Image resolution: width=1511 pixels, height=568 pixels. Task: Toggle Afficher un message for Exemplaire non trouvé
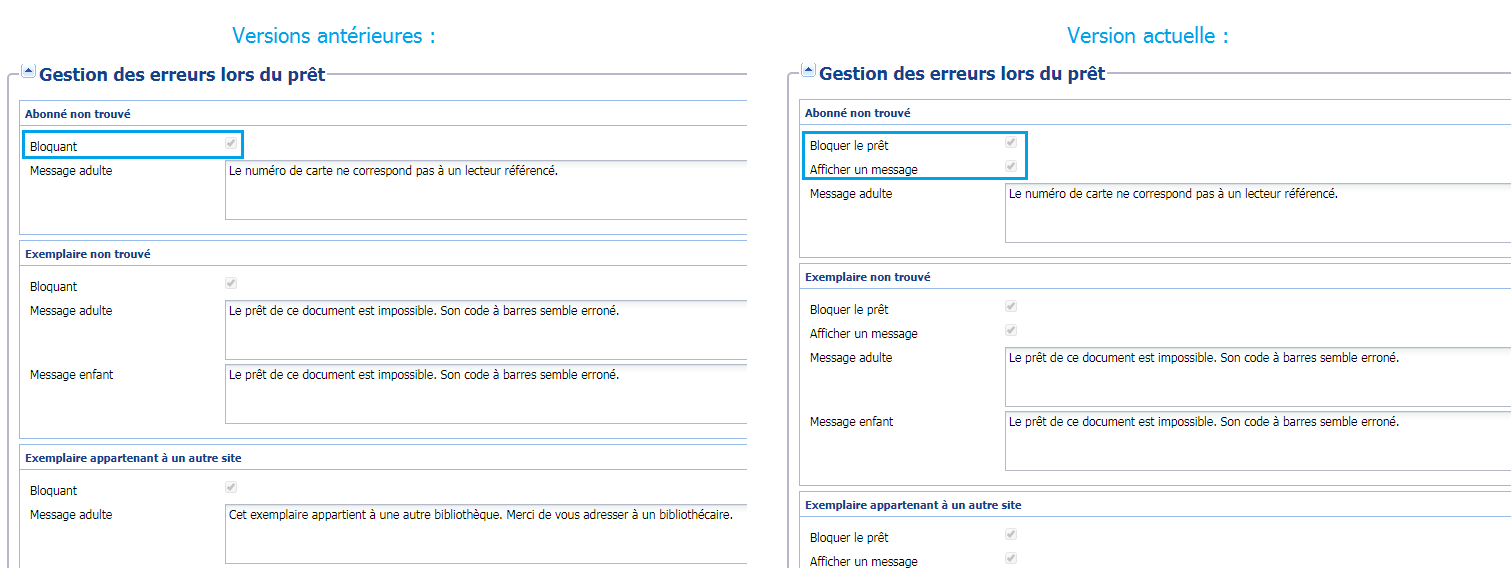coord(1011,331)
